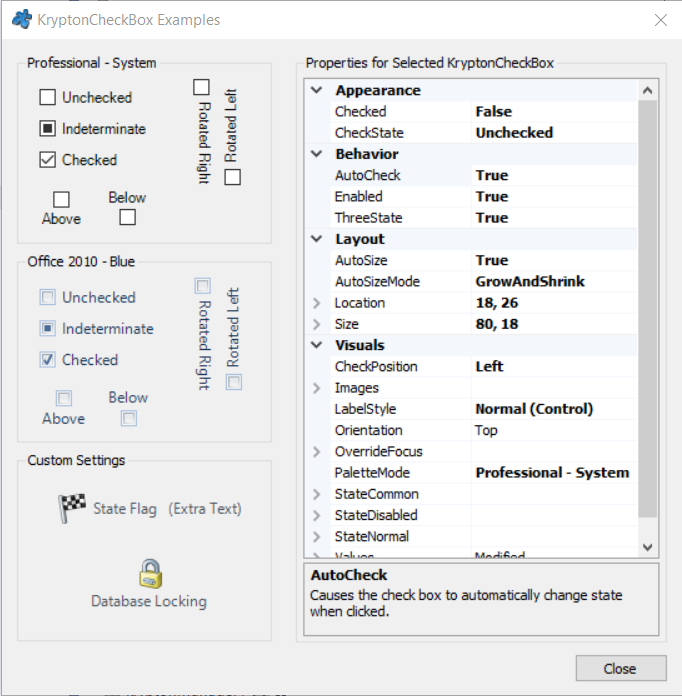Expand the Size property

pyautogui.click(x=317, y=324)
